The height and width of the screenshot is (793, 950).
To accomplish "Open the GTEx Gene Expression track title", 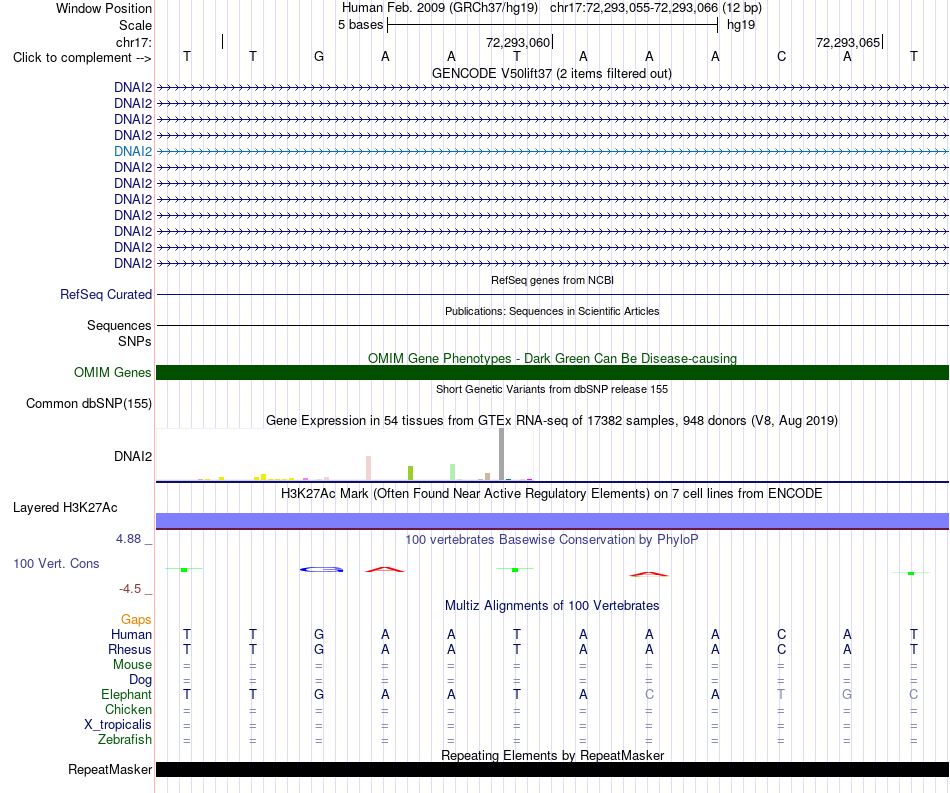I will 552,420.
